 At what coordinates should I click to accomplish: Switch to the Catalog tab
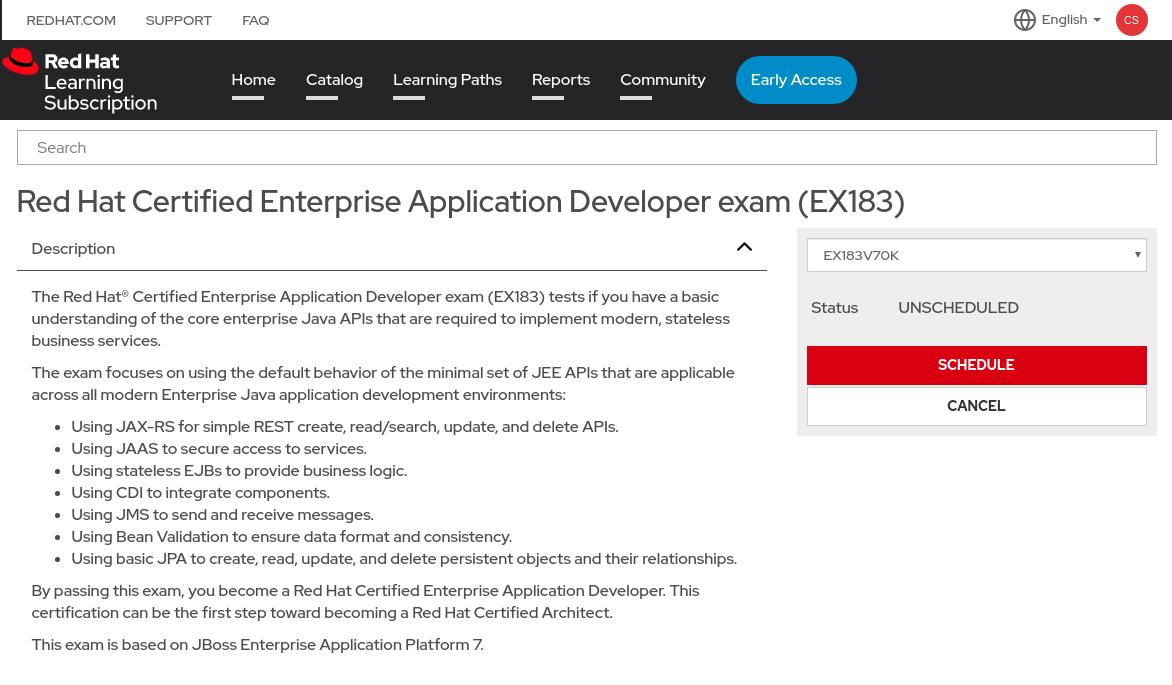pos(334,80)
